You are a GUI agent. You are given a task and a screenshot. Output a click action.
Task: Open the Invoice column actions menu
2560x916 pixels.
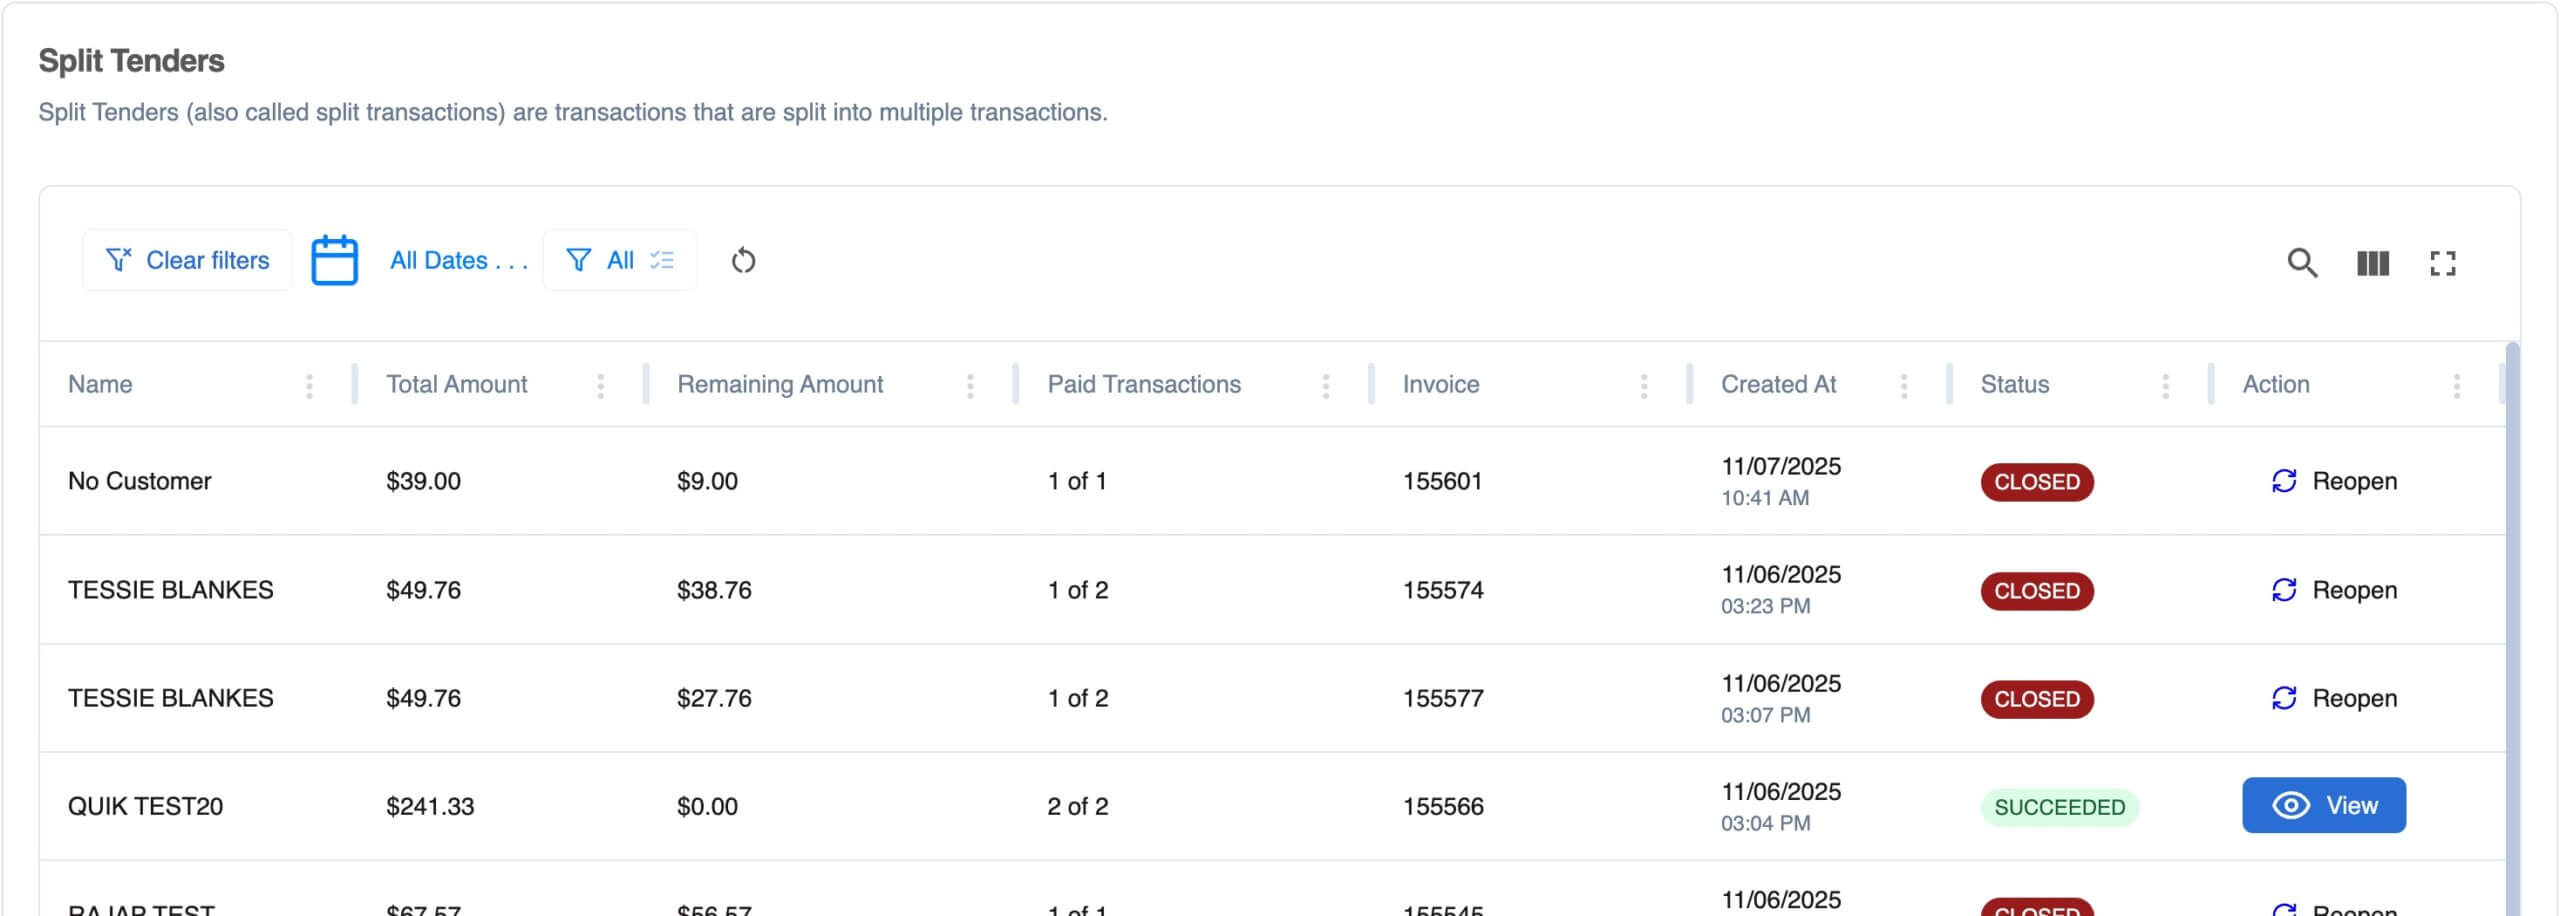click(x=1644, y=386)
